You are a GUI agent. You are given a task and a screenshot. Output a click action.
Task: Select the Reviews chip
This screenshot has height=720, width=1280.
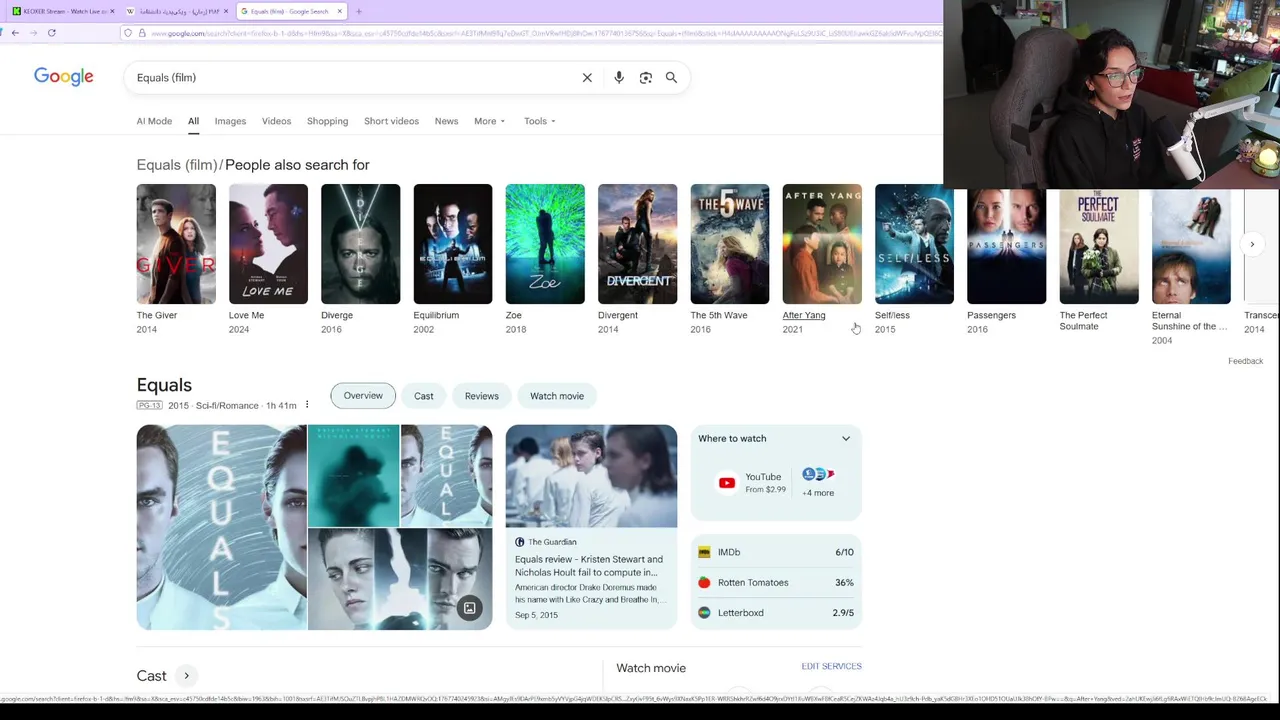(482, 396)
